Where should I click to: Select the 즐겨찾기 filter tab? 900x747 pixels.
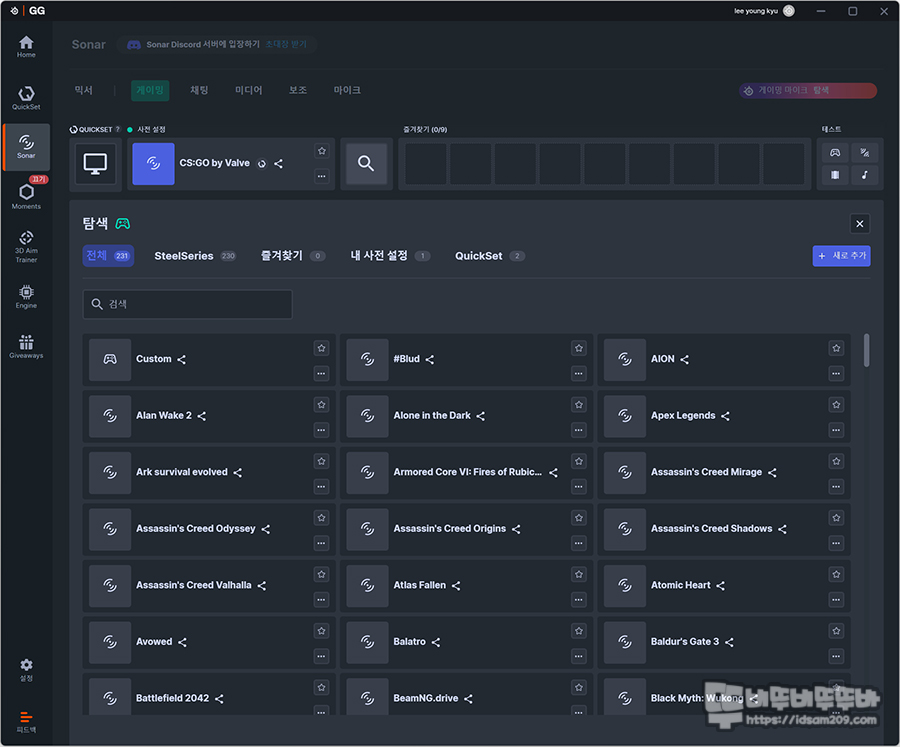[x=293, y=256]
